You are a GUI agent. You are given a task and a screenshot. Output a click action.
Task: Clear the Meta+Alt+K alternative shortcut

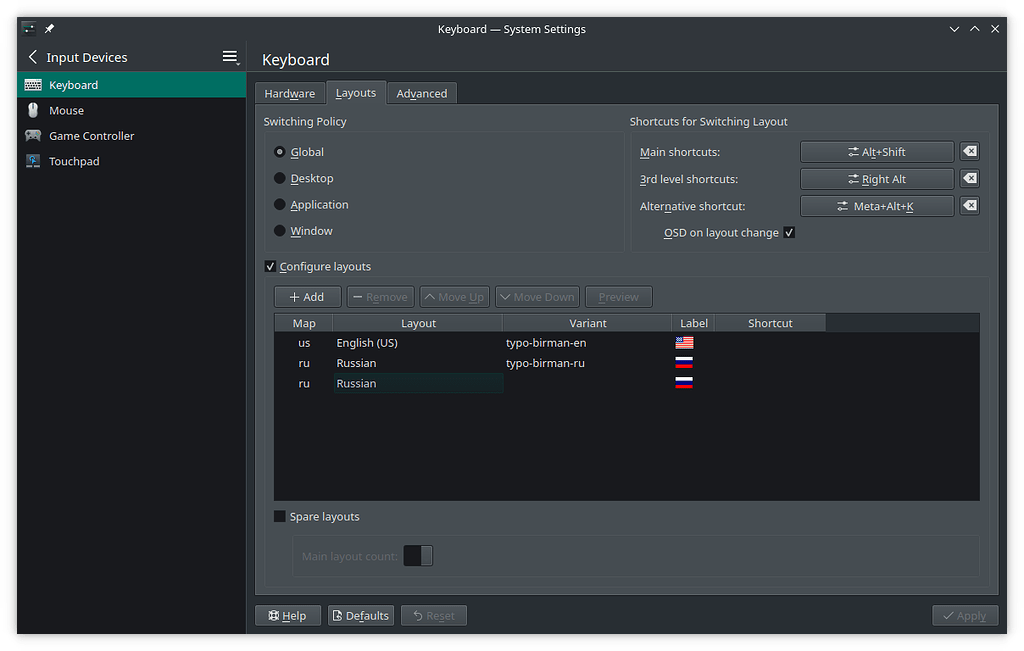pos(968,206)
